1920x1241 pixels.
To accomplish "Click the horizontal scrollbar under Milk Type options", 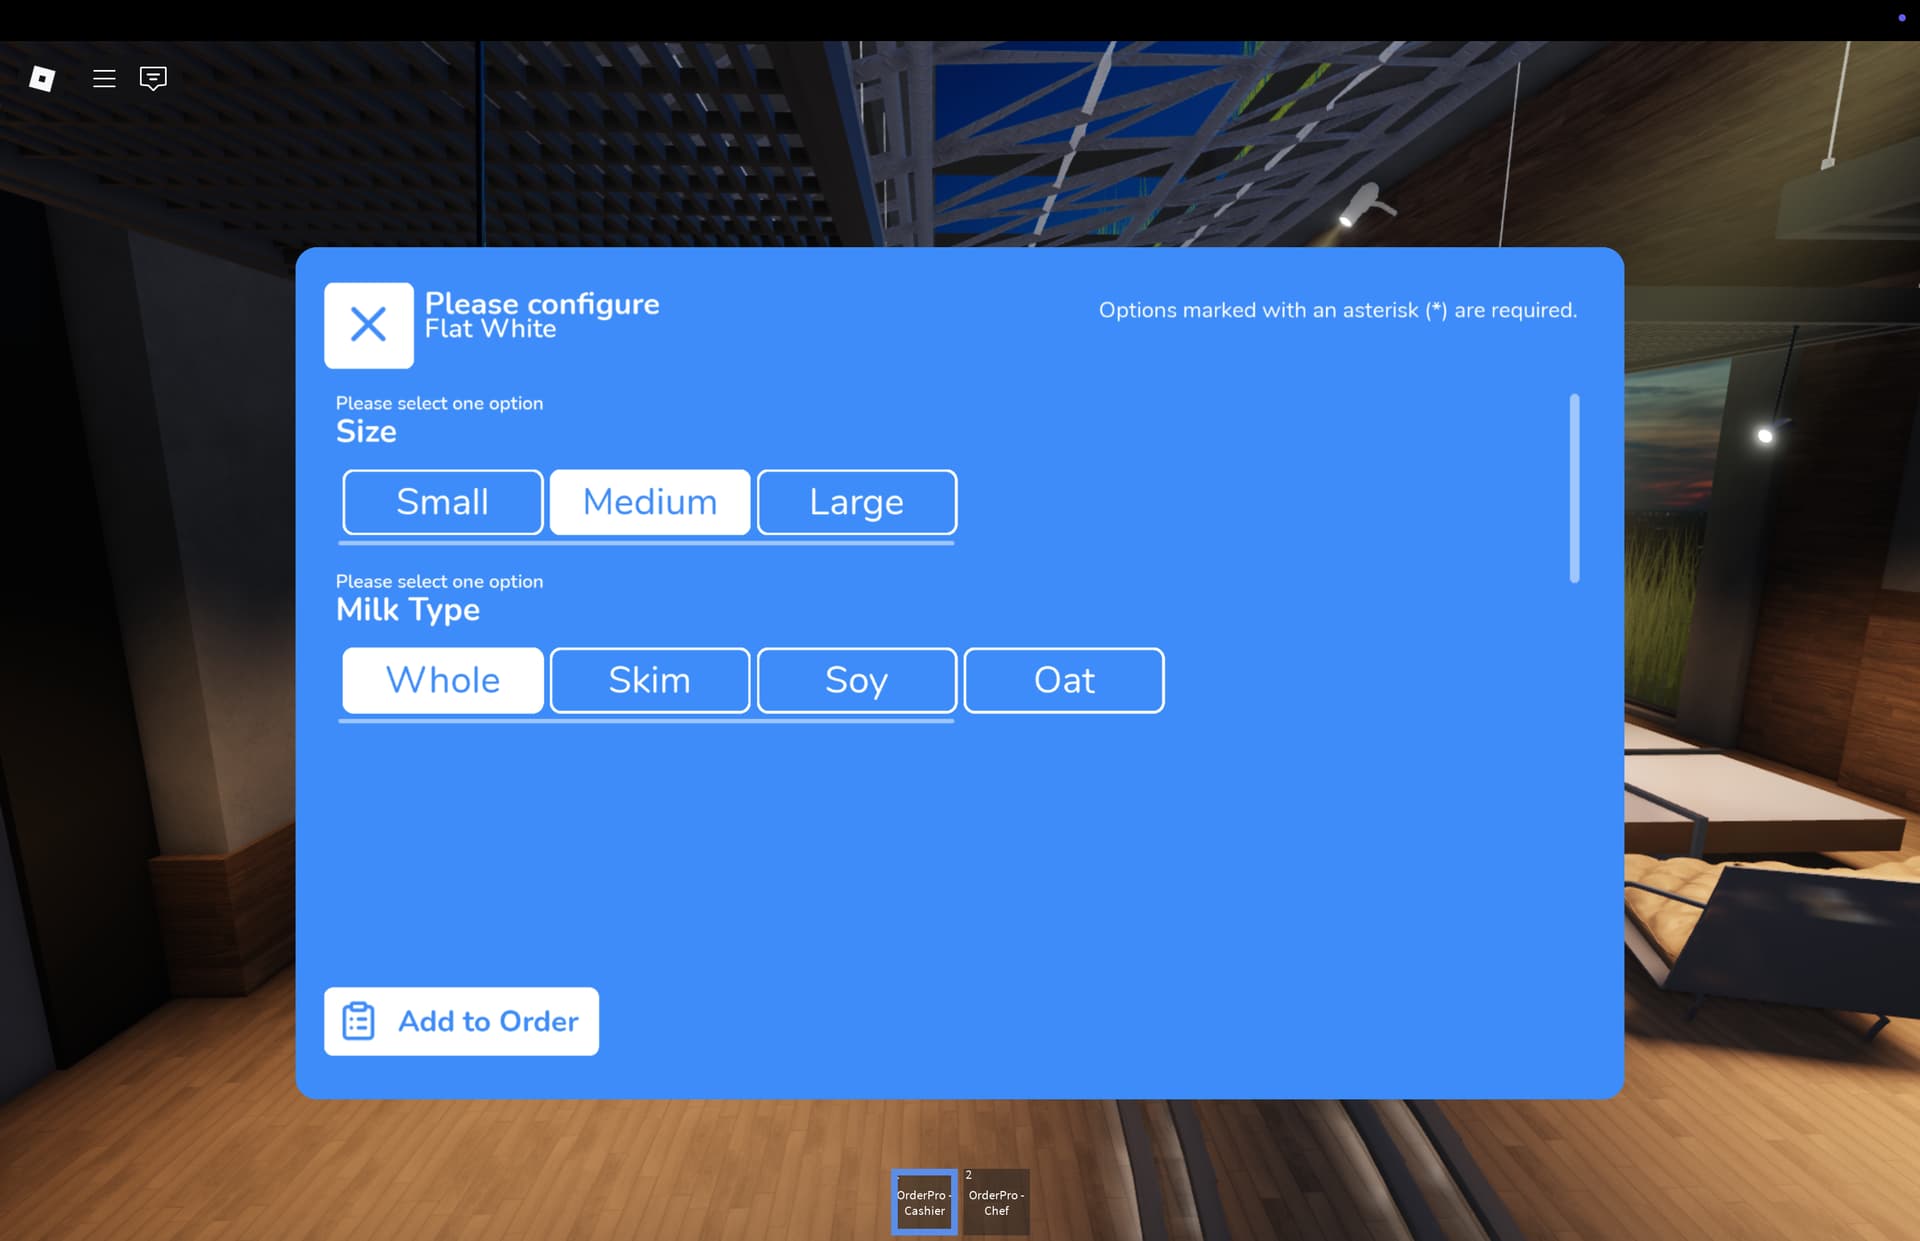I will coord(646,721).
